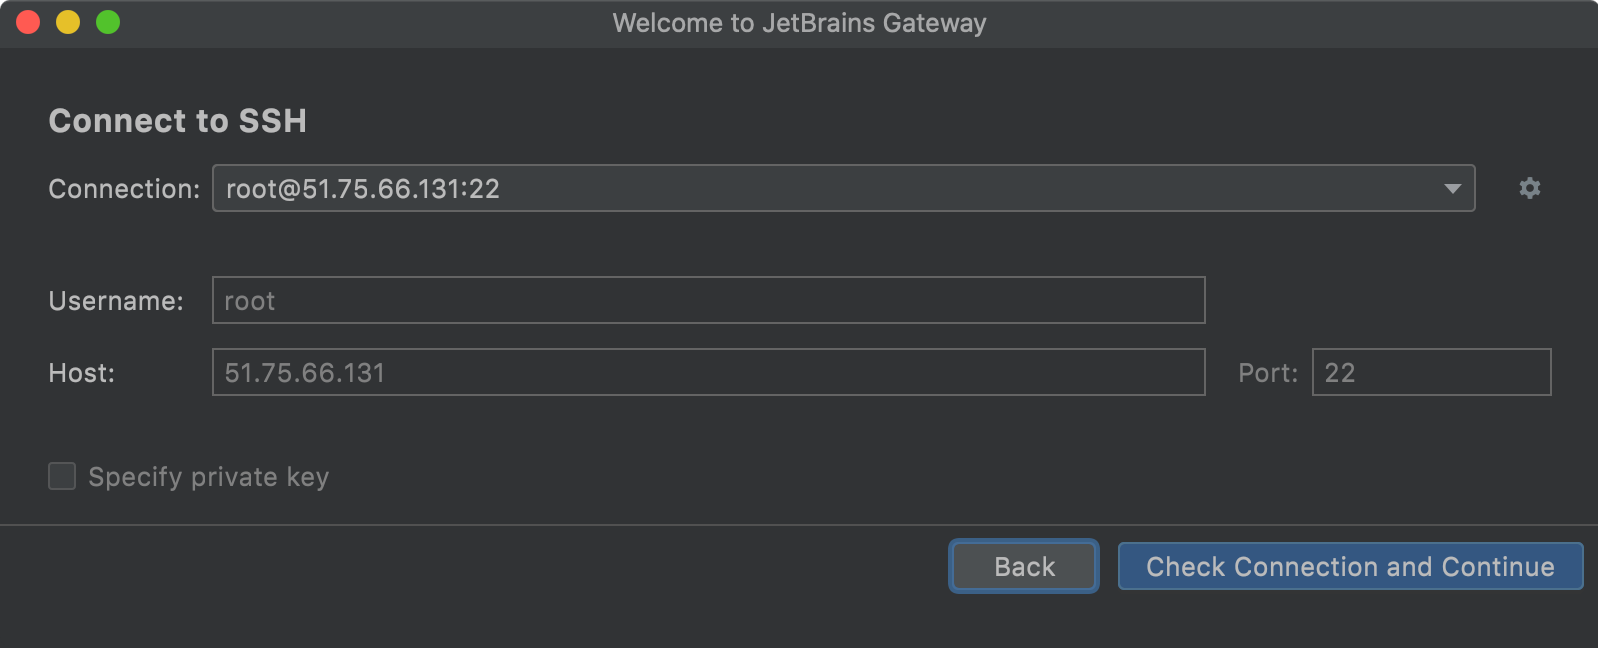The image size is (1598, 648).
Task: Click the Connect to SSH heading
Action: [178, 120]
